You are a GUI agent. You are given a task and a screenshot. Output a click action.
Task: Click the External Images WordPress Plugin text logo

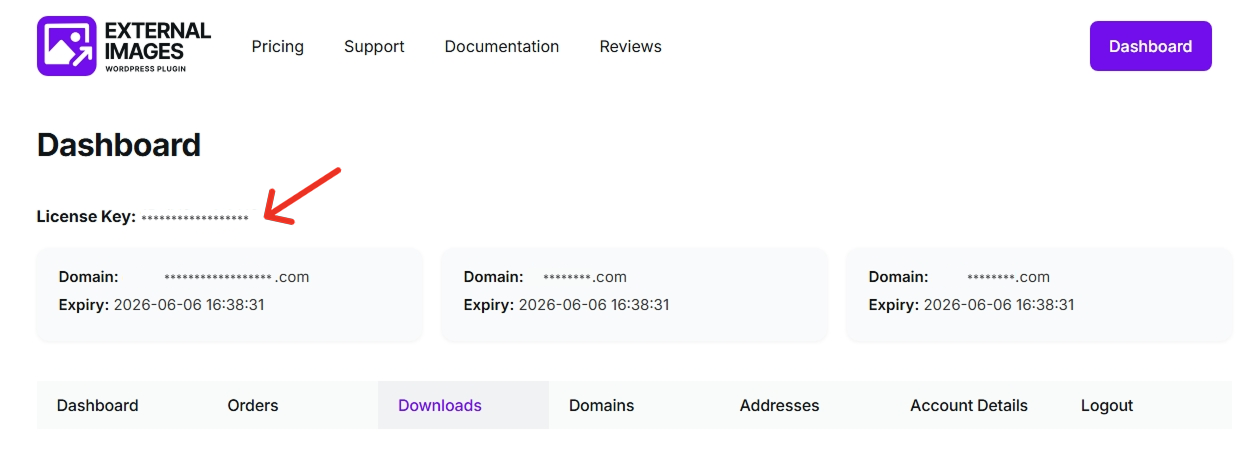tap(158, 46)
